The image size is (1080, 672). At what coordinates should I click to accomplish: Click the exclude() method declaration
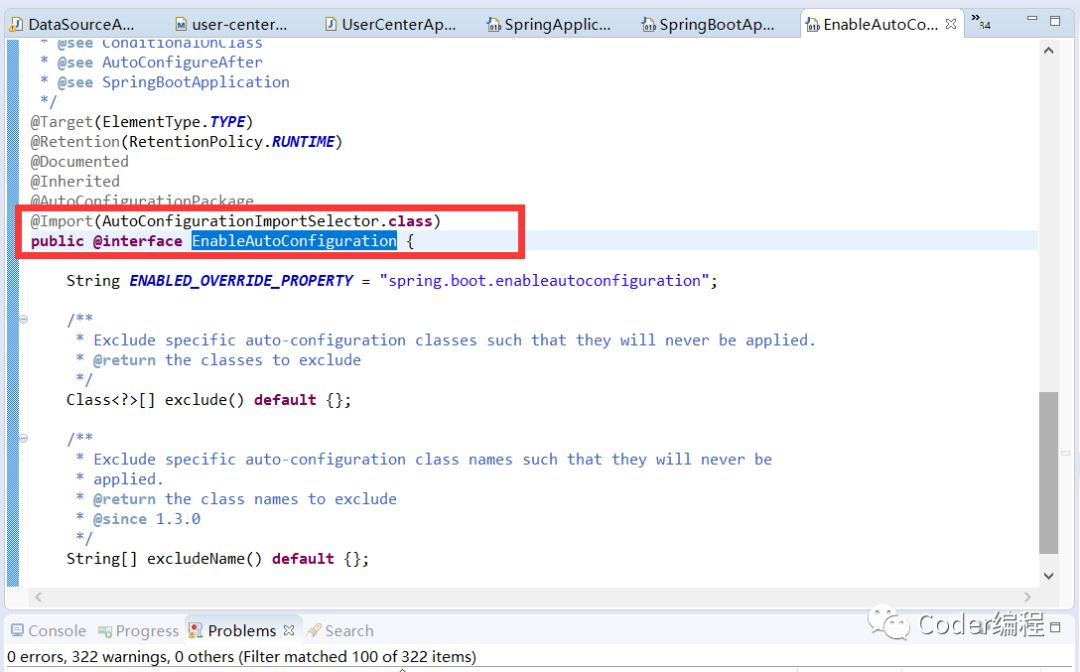pyautogui.click(x=209, y=400)
